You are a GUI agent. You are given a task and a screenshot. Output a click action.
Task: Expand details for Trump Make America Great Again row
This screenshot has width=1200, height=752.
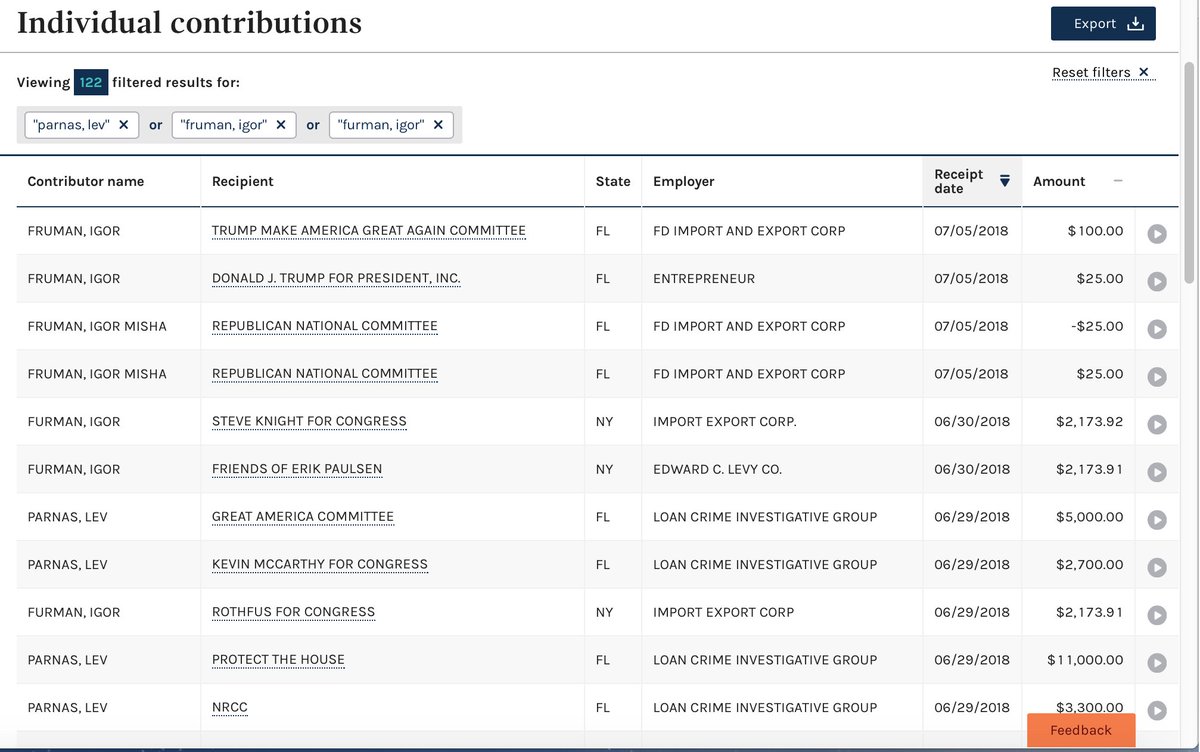point(1157,234)
